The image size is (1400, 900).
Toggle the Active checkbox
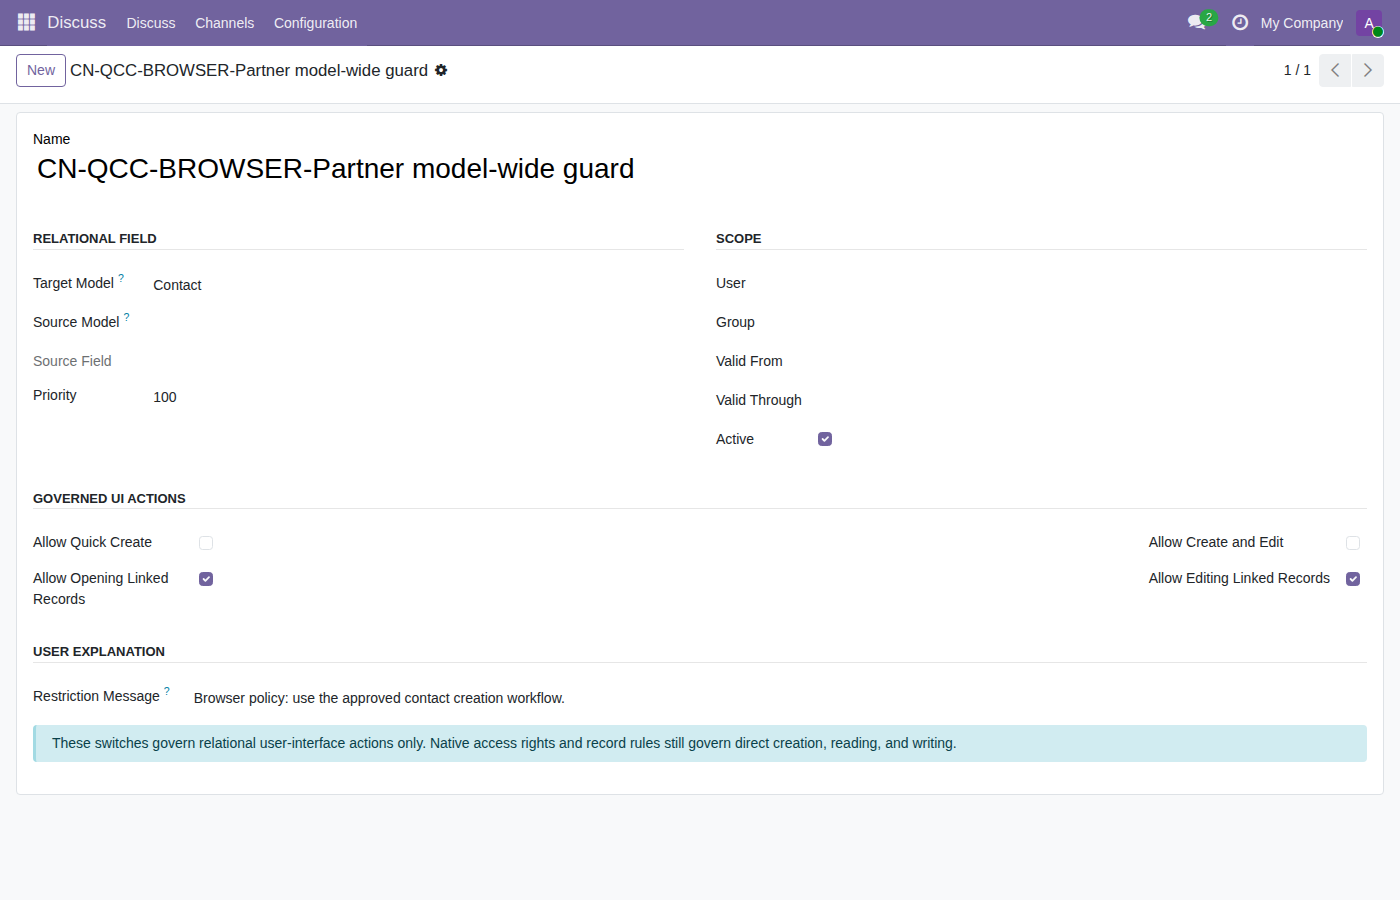coord(825,439)
